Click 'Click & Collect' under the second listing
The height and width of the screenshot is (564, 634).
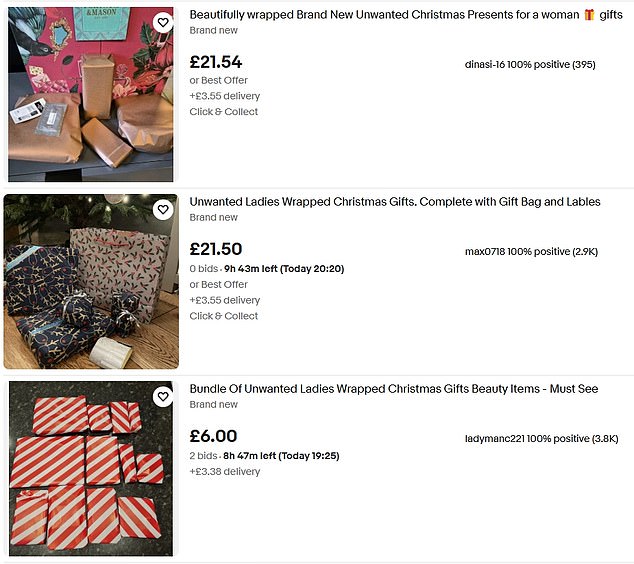[x=224, y=316]
